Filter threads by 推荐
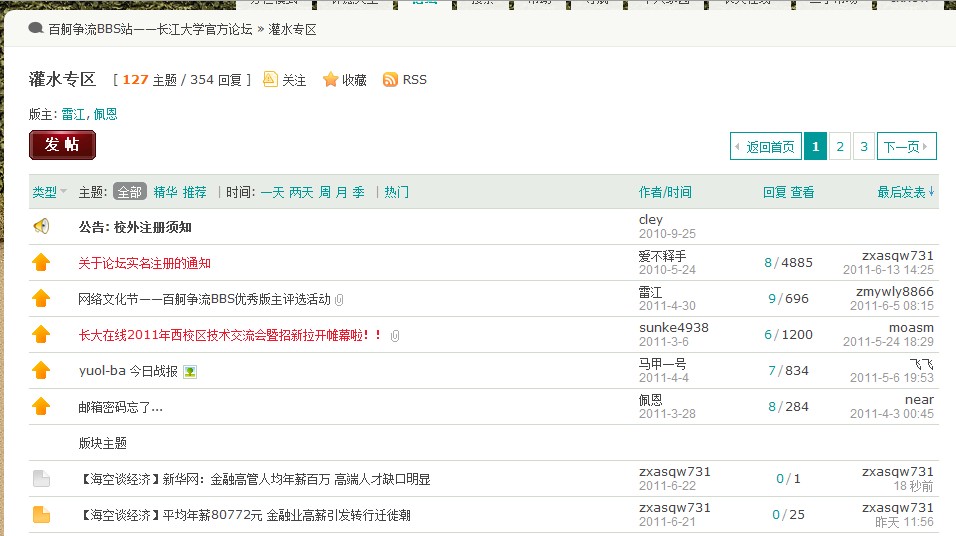 194,192
